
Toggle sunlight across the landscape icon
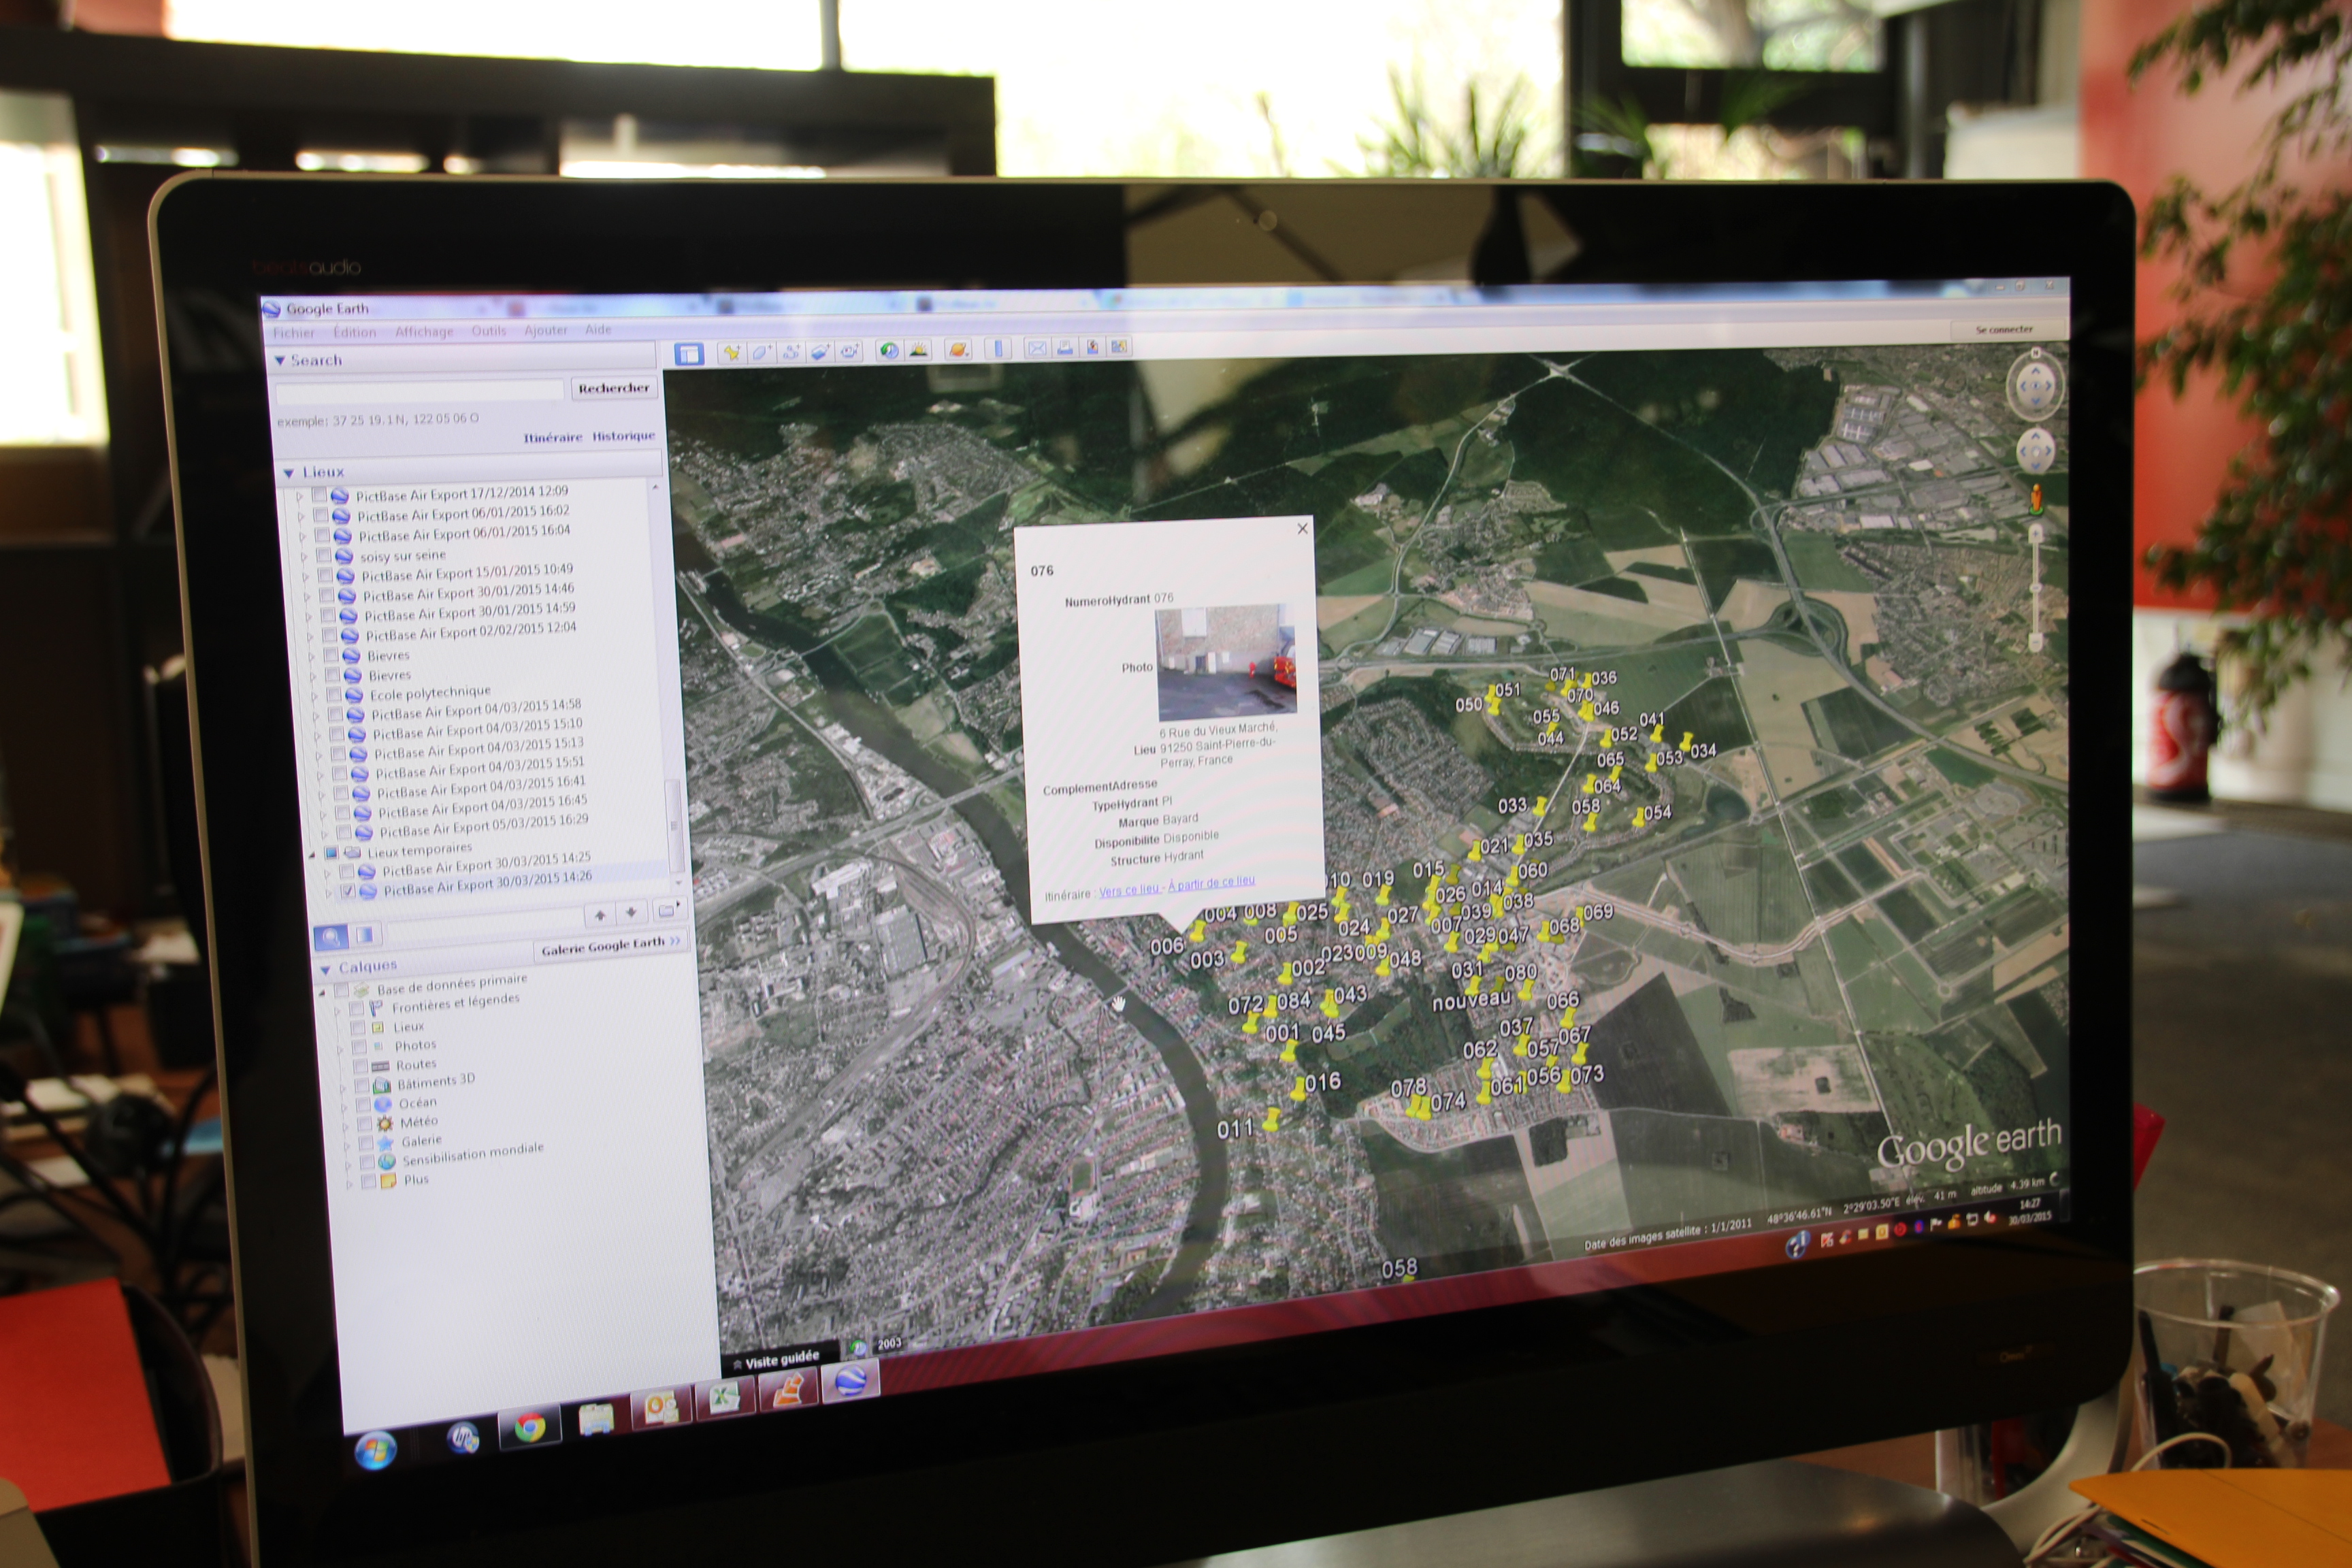coord(918,350)
